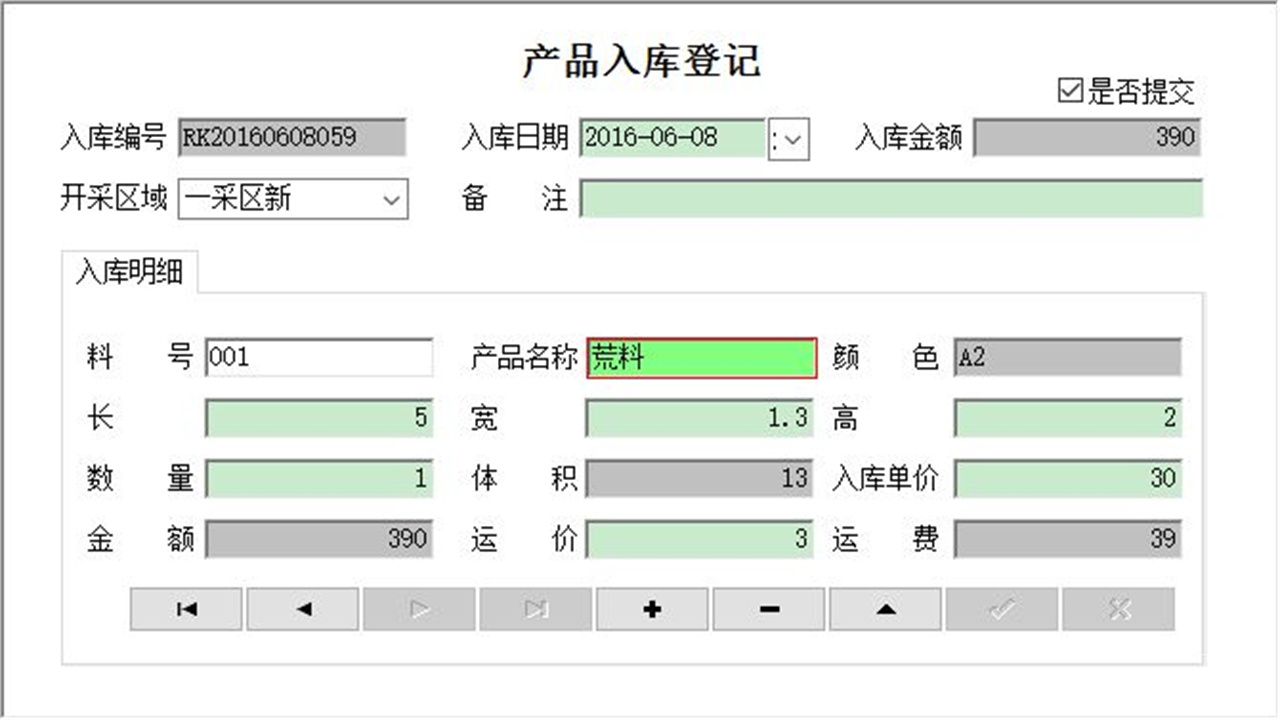Click the 长 length field showing 5
Viewport: 1280px width, 720px height.
coord(318,418)
